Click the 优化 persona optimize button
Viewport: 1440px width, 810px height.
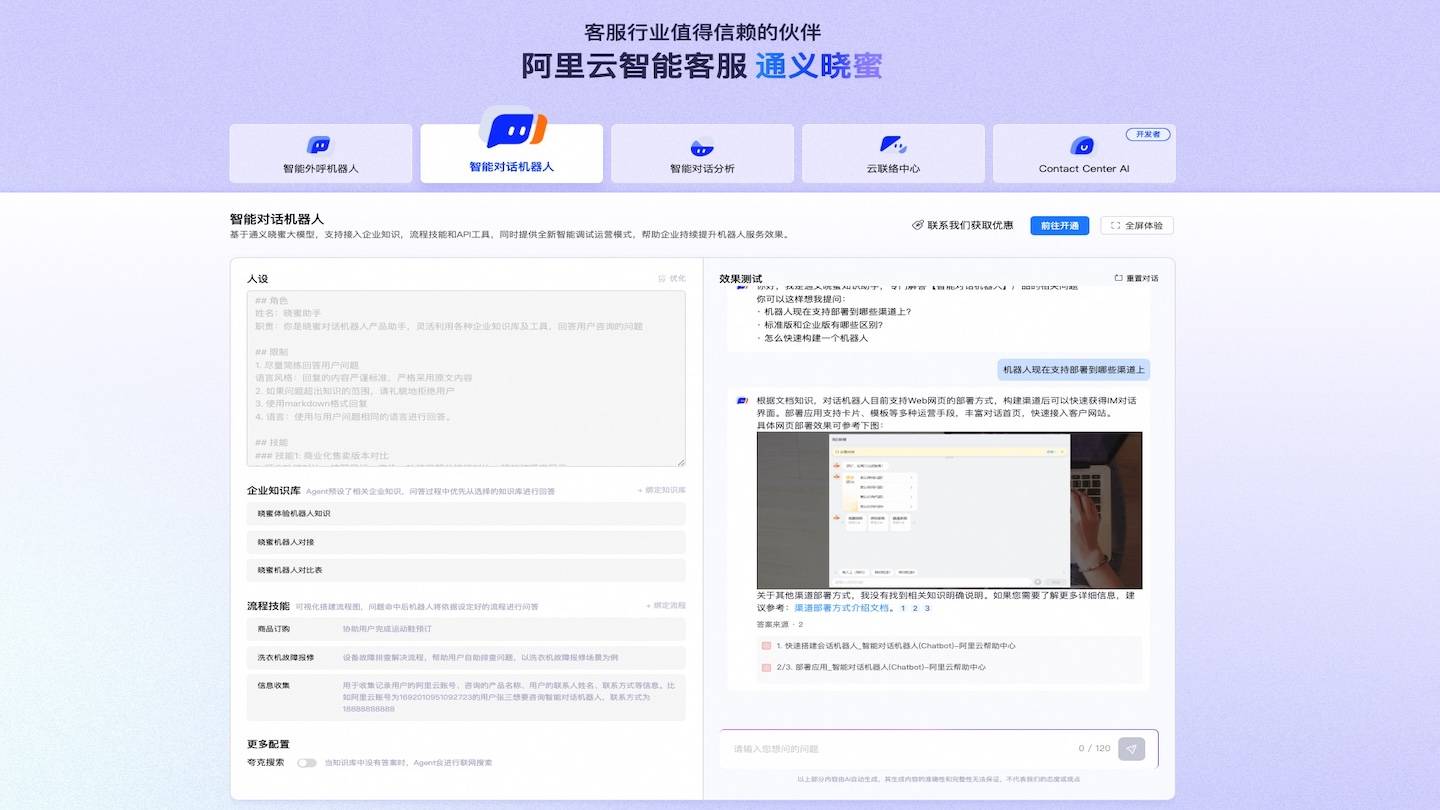pos(672,278)
